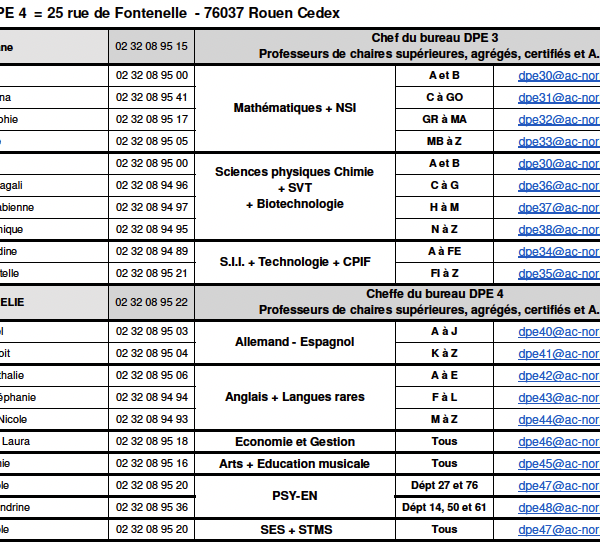Select phone number 02 32 08 95 21
The image size is (600, 551).
[x=152, y=273]
